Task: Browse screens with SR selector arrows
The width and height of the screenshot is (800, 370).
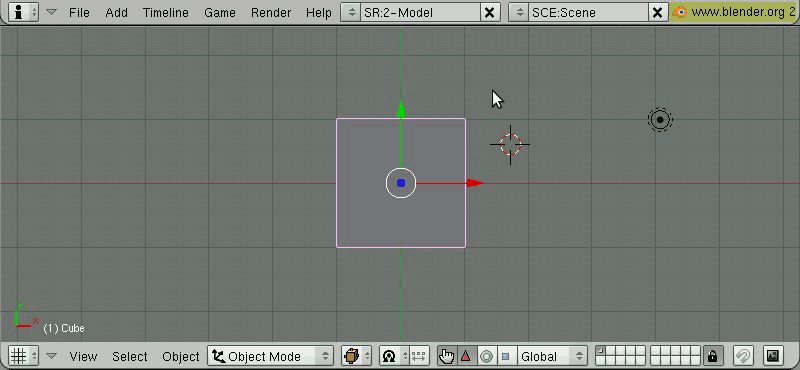Action: pyautogui.click(x=351, y=12)
